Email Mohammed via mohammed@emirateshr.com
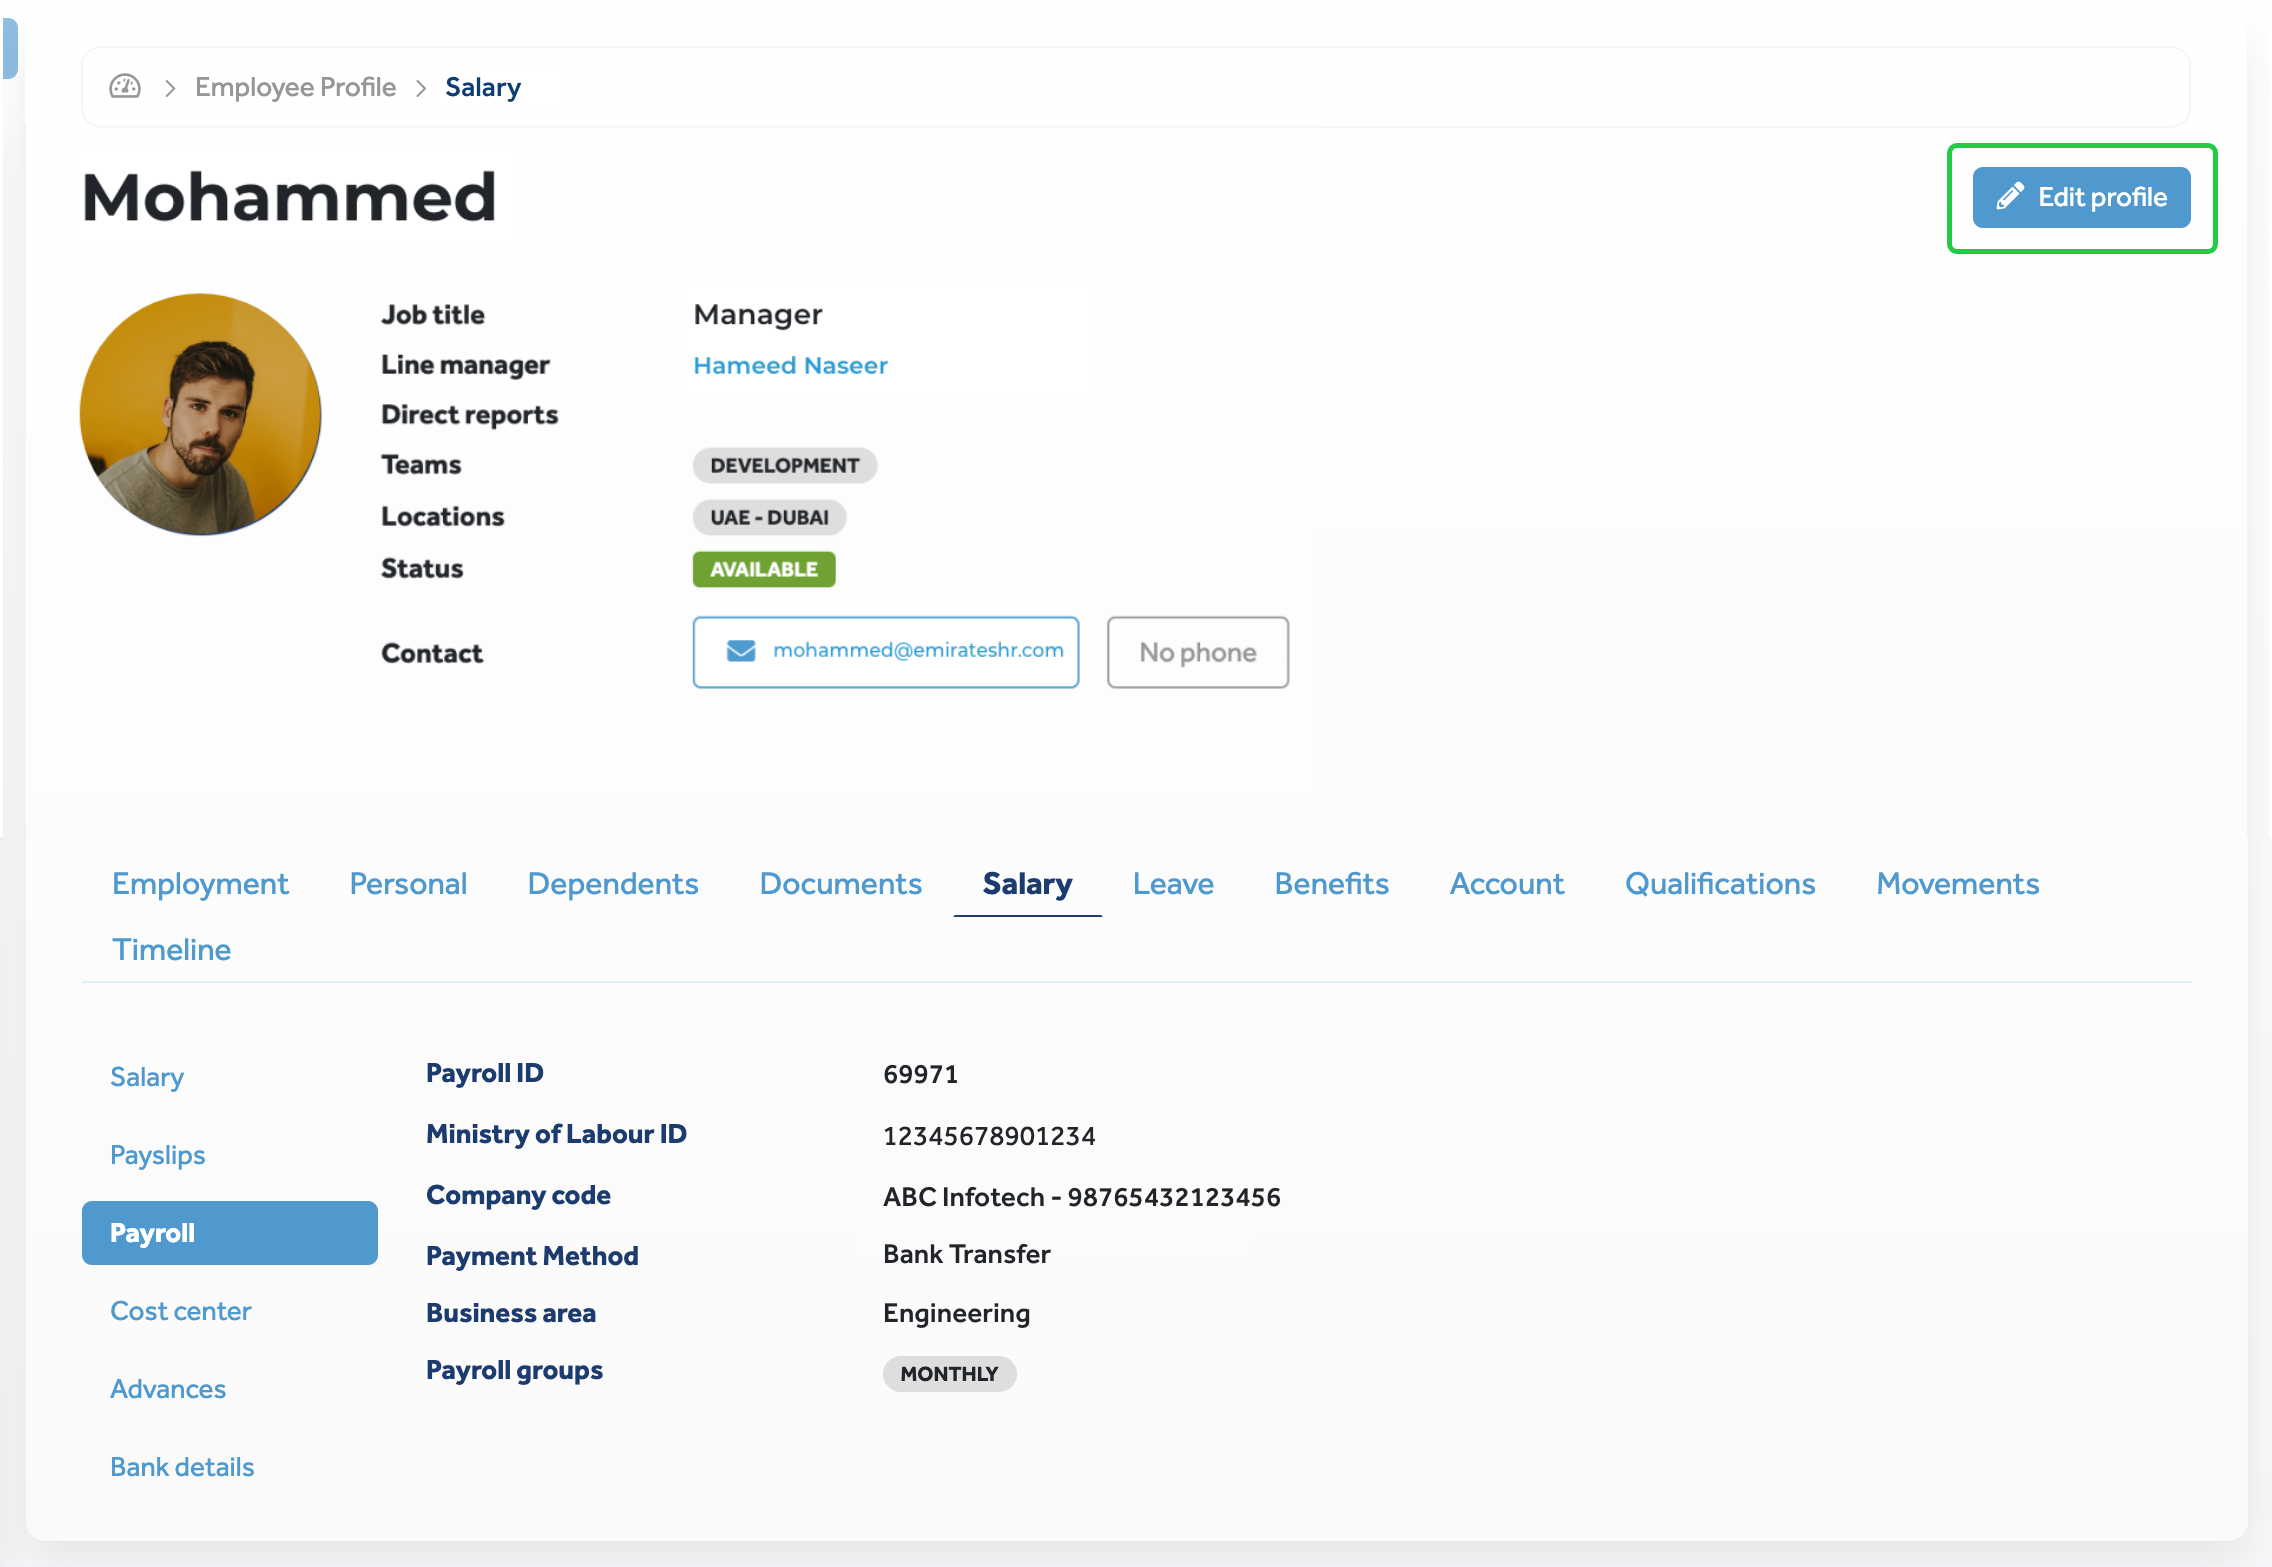Viewport: 2272px width, 1567px height. (919, 651)
